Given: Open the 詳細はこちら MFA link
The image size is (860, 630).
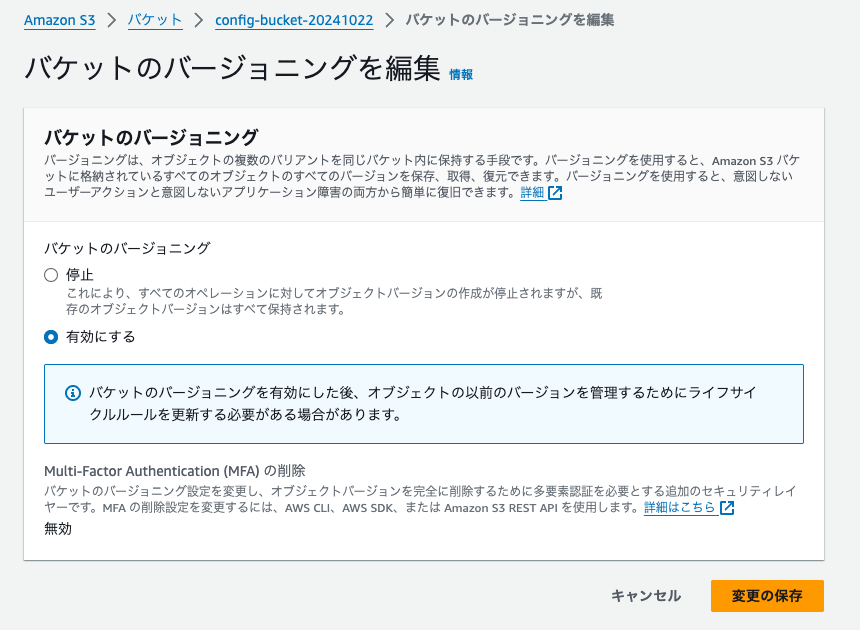Looking at the screenshot, I should pos(680,507).
